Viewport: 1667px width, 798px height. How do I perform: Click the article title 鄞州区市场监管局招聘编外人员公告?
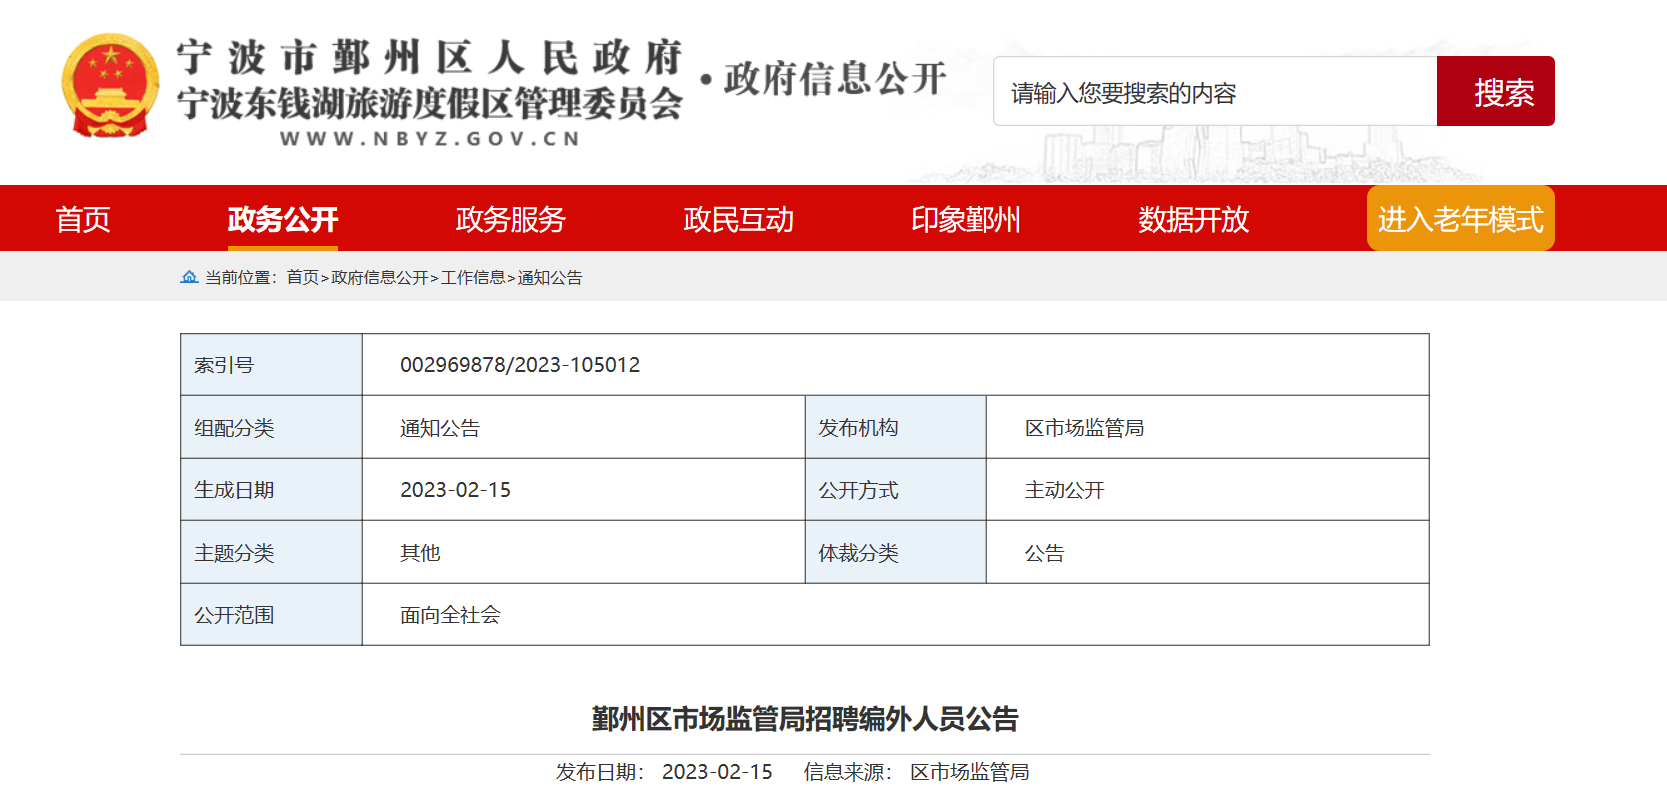805,719
